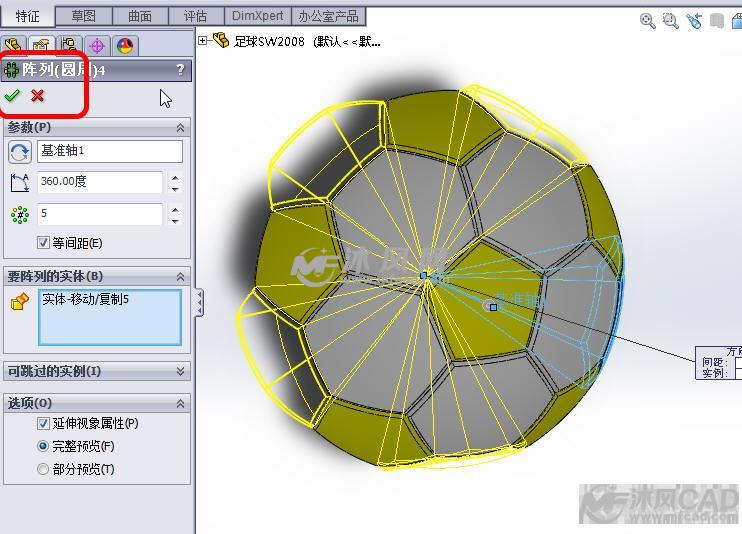This screenshot has height=534, width=742.
Task: Expand 足球SW2008 tree with plus sign
Action: click(203, 41)
